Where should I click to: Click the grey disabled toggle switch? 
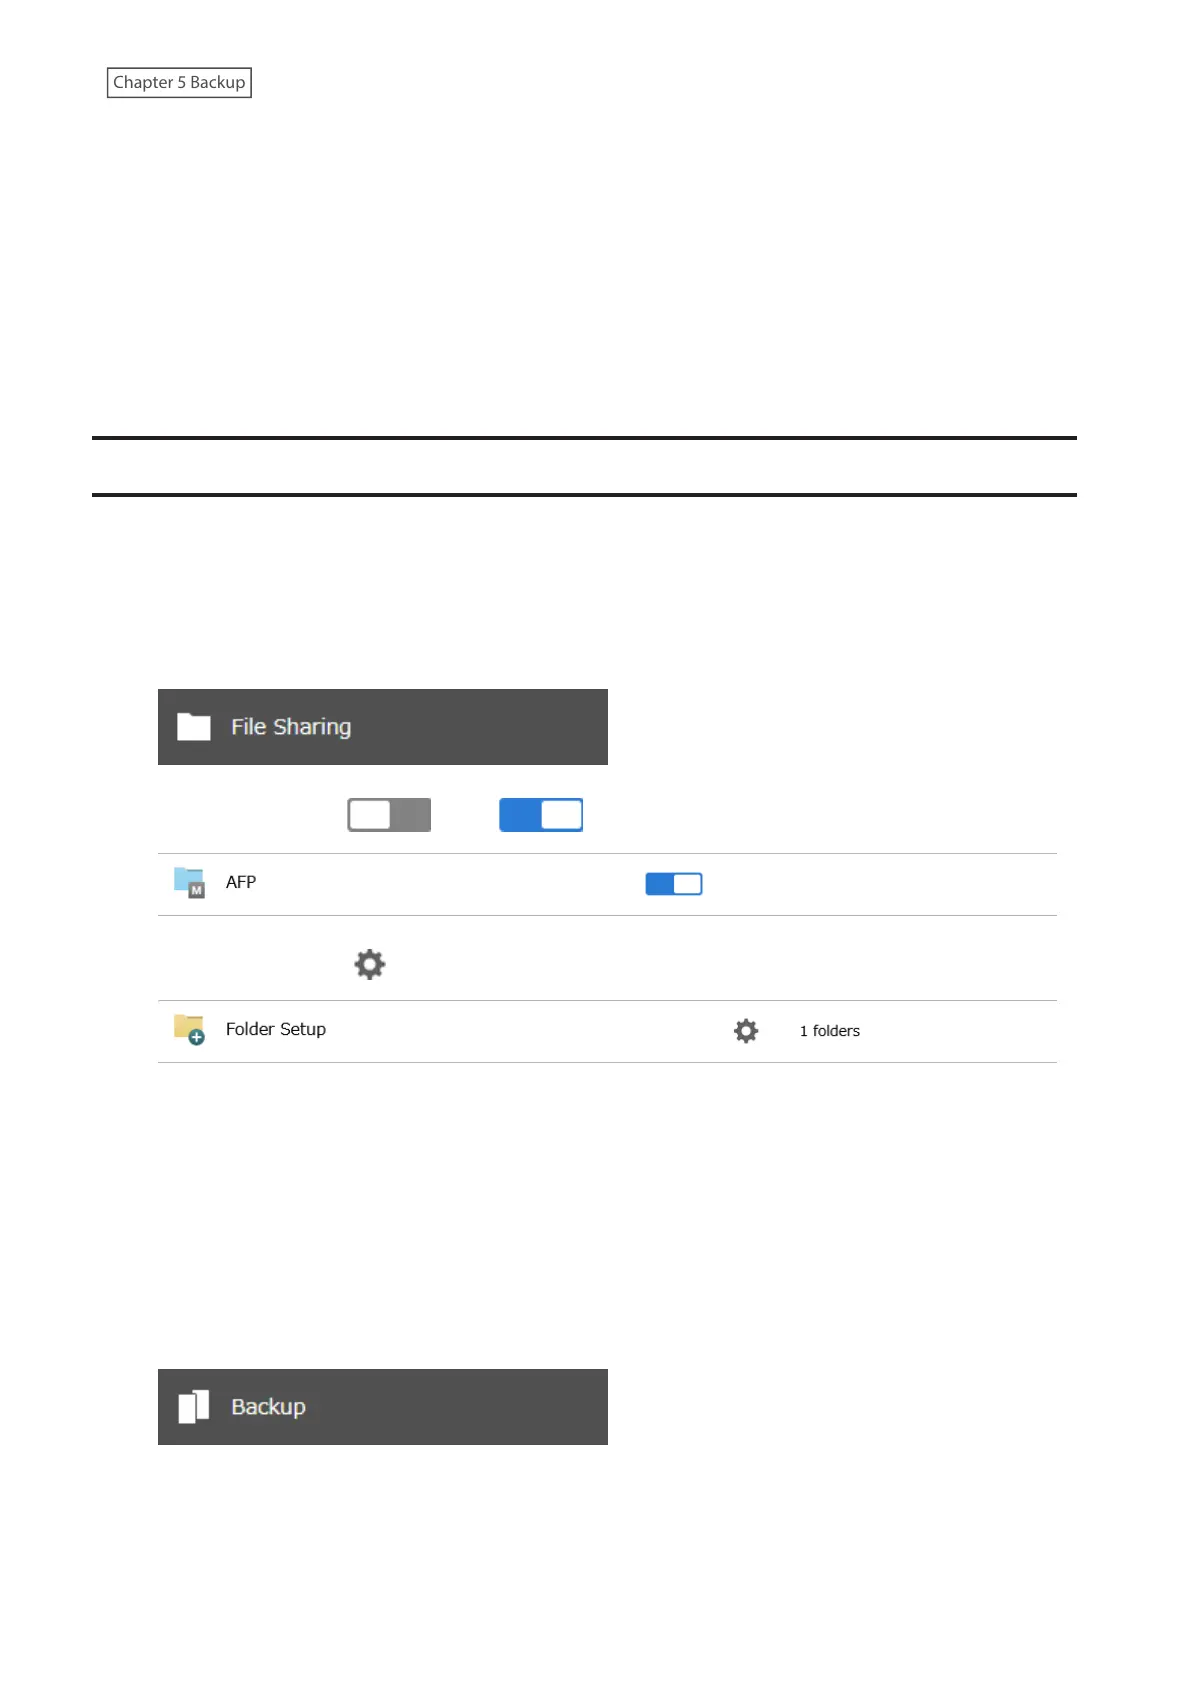(x=389, y=815)
